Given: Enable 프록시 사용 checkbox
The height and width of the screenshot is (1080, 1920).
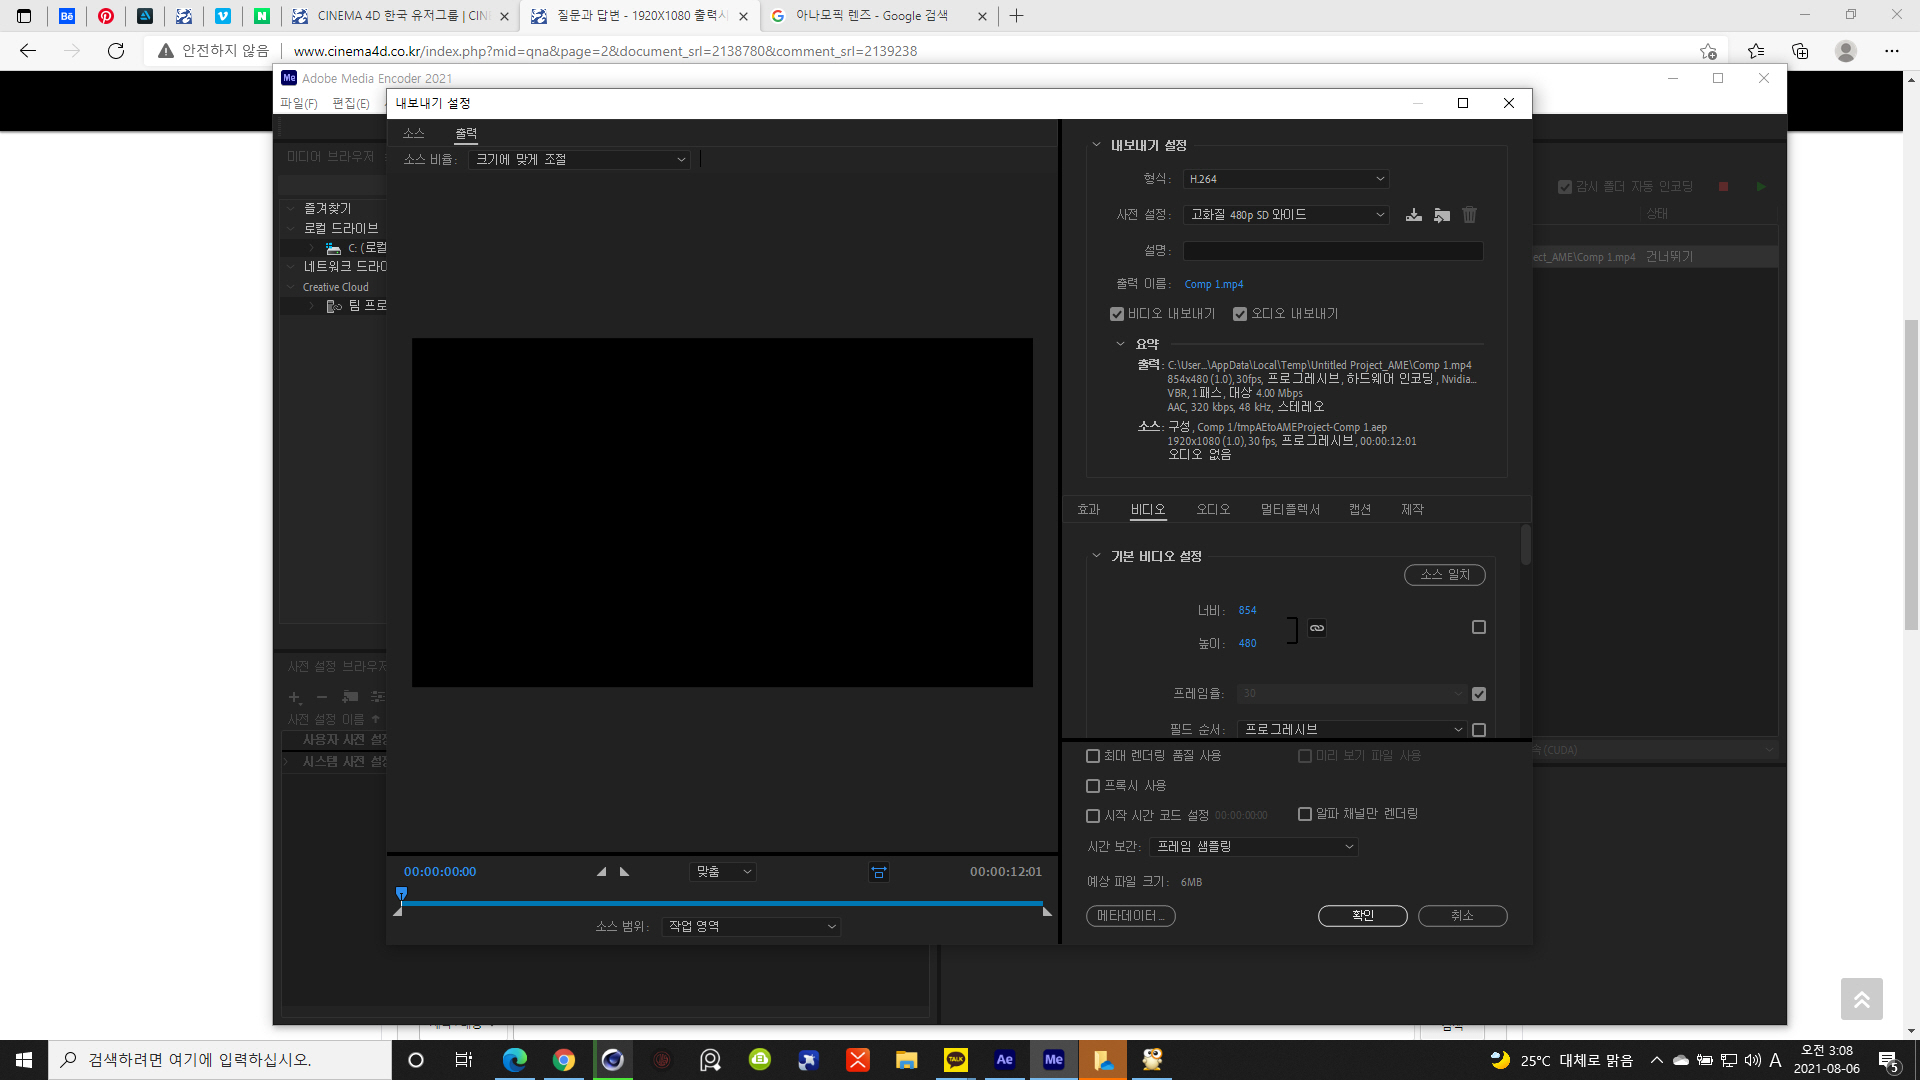Looking at the screenshot, I should click(x=1093, y=786).
